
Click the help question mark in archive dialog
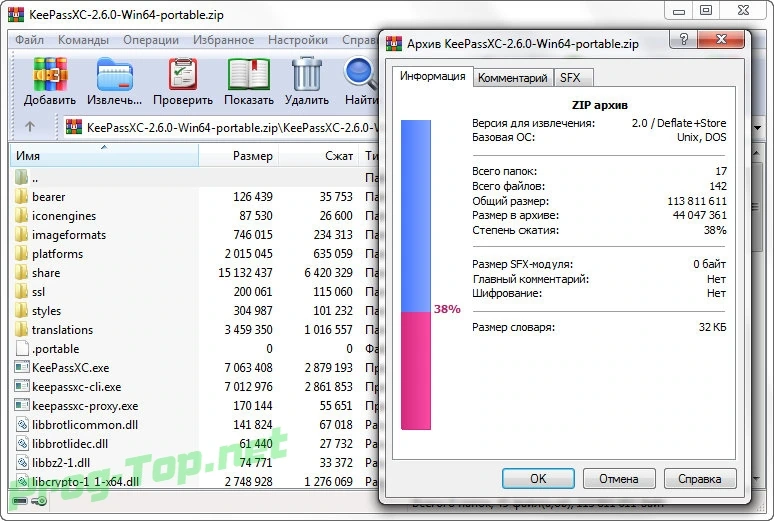point(684,39)
